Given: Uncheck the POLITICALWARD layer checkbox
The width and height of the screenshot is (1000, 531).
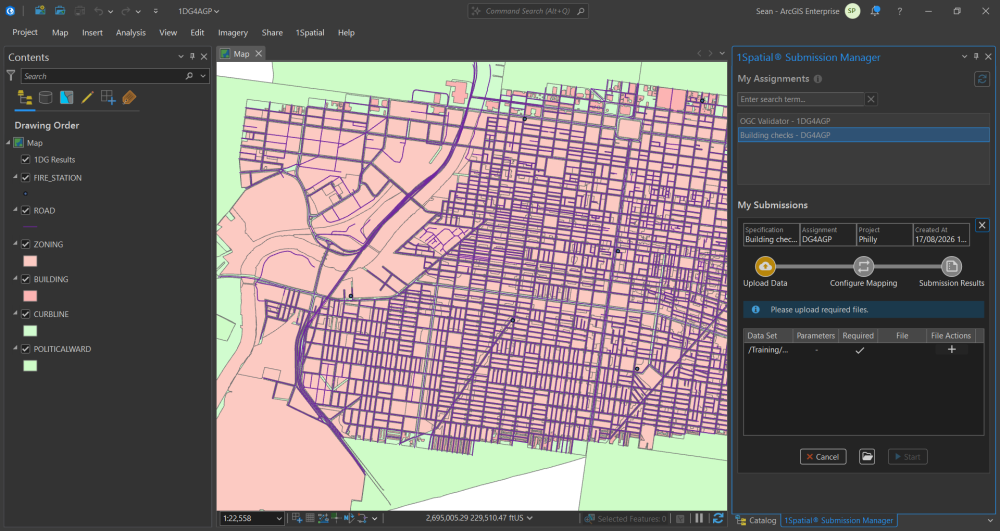Looking at the screenshot, I should (26, 349).
